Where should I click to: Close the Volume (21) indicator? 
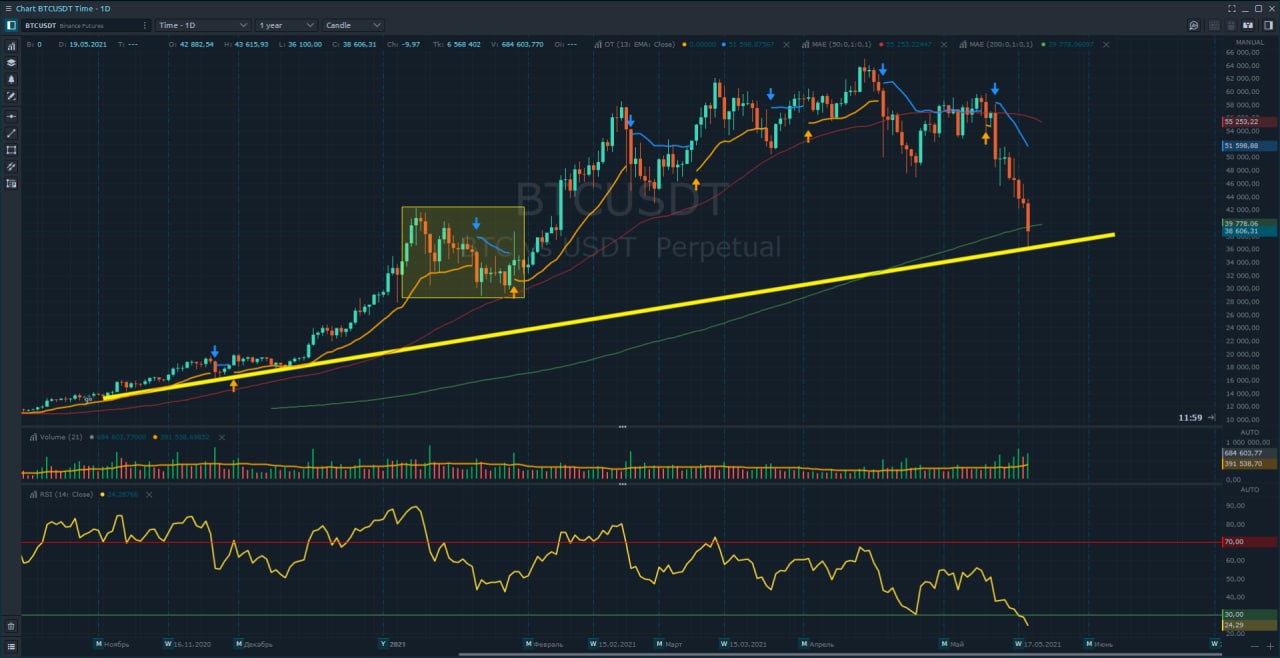(x=222, y=437)
